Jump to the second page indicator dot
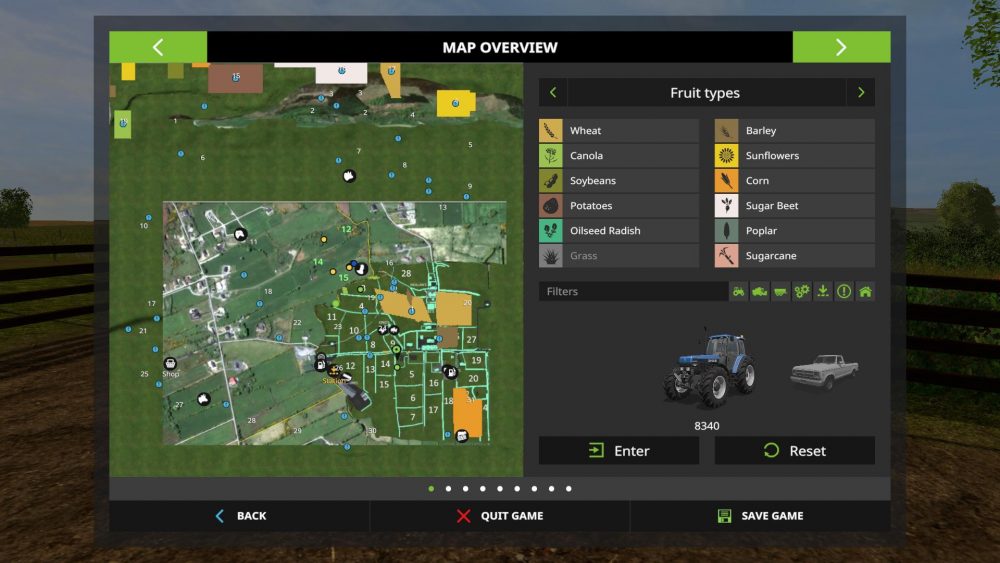1000x563 pixels. (x=448, y=489)
